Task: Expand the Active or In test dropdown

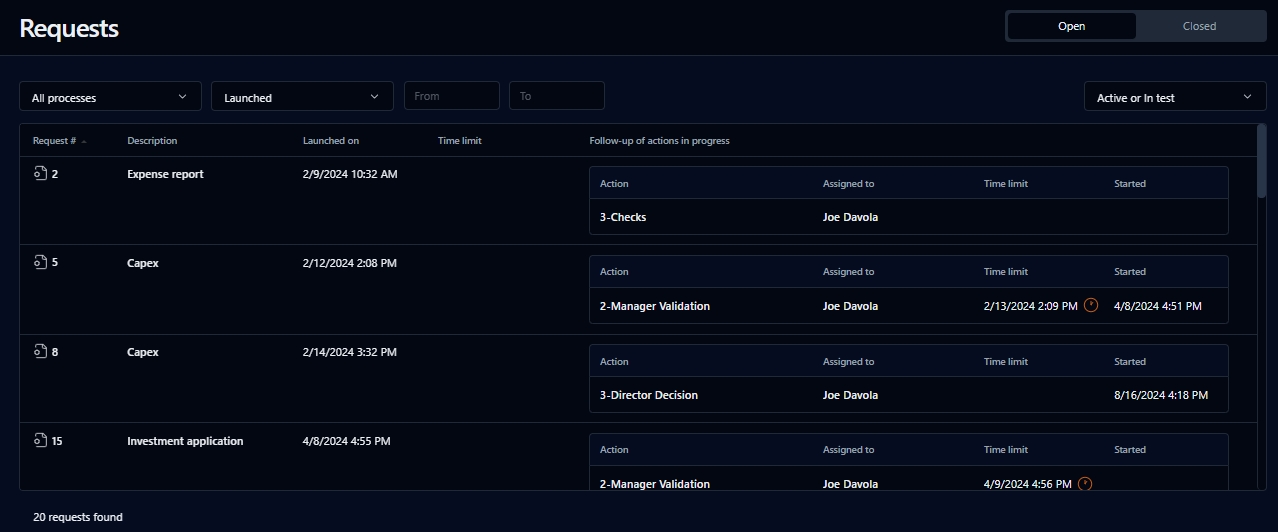Action: pyautogui.click(x=1174, y=97)
